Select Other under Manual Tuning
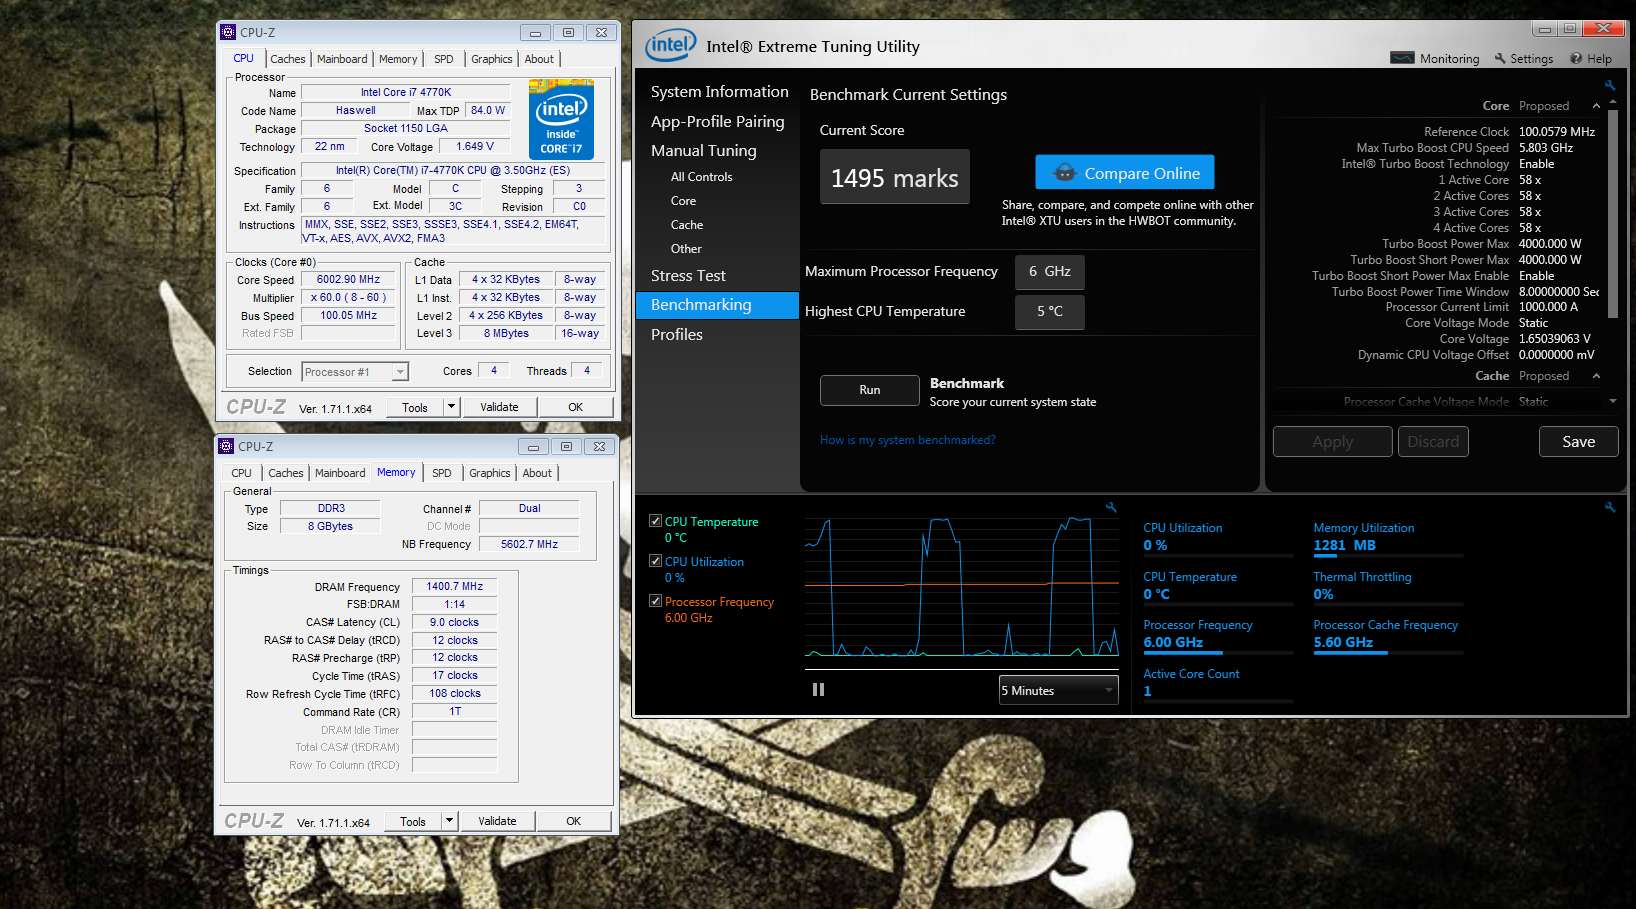This screenshot has height=909, width=1636. (x=686, y=249)
